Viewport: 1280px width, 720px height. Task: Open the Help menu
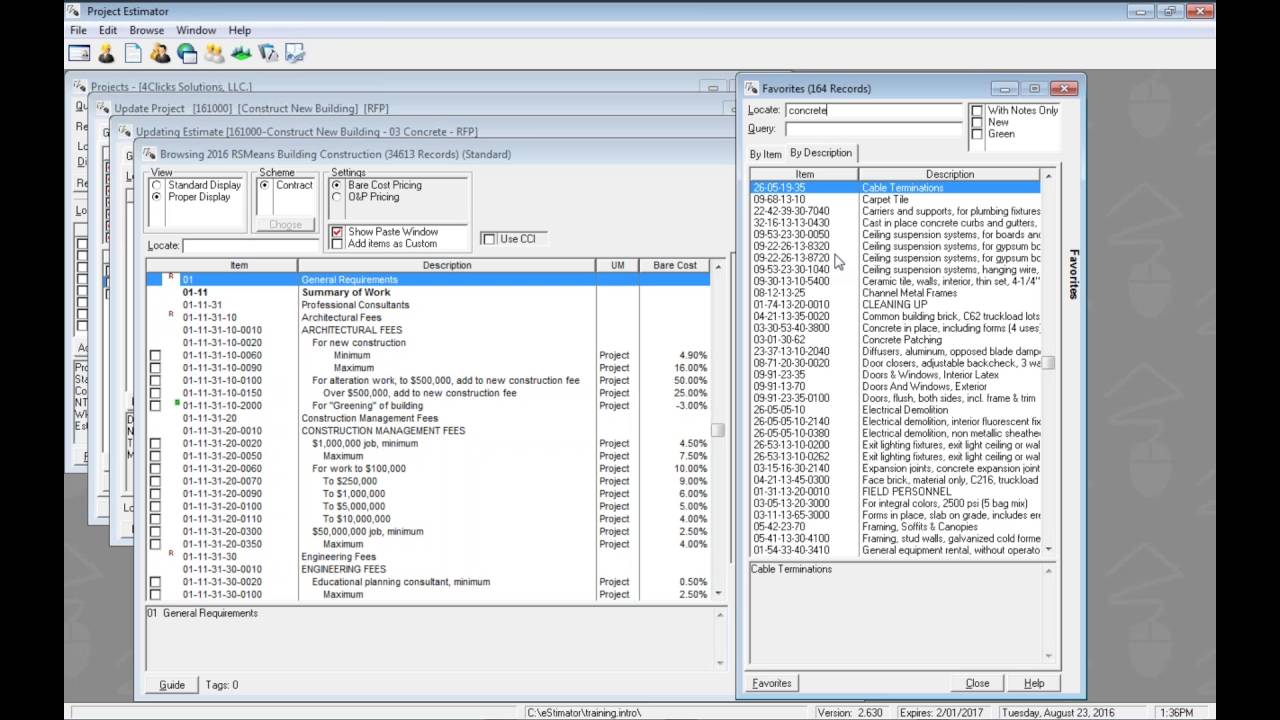[240, 30]
